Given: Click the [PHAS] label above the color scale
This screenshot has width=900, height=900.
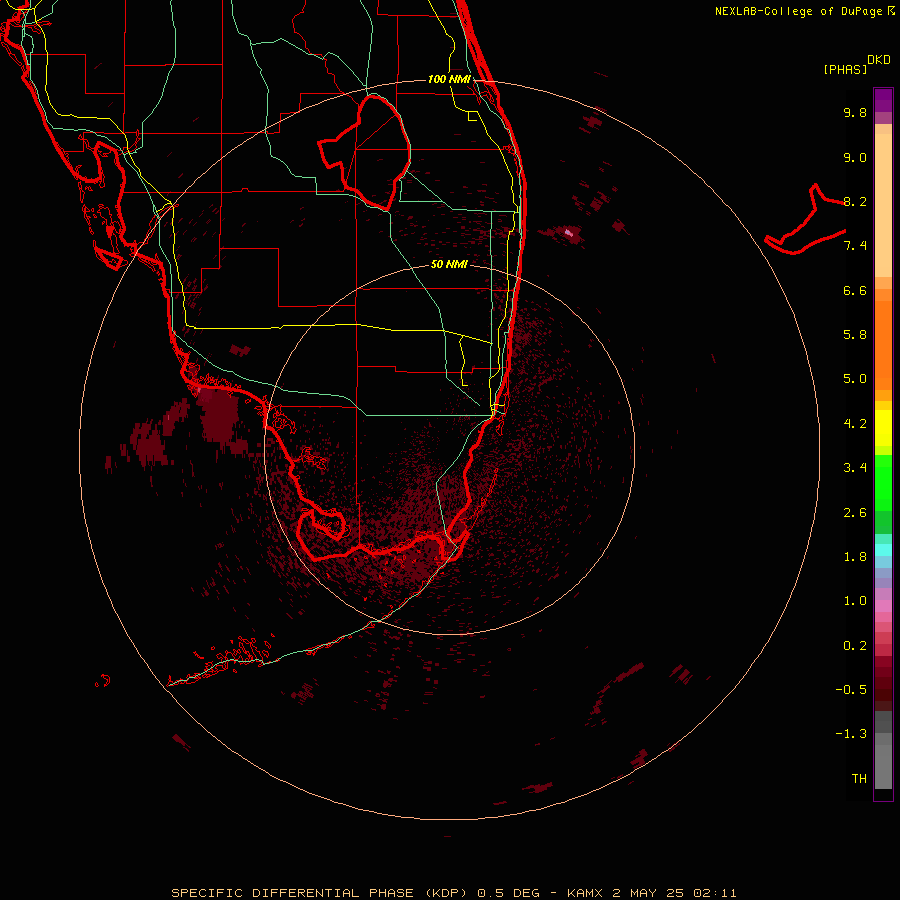Looking at the screenshot, I should click(845, 70).
